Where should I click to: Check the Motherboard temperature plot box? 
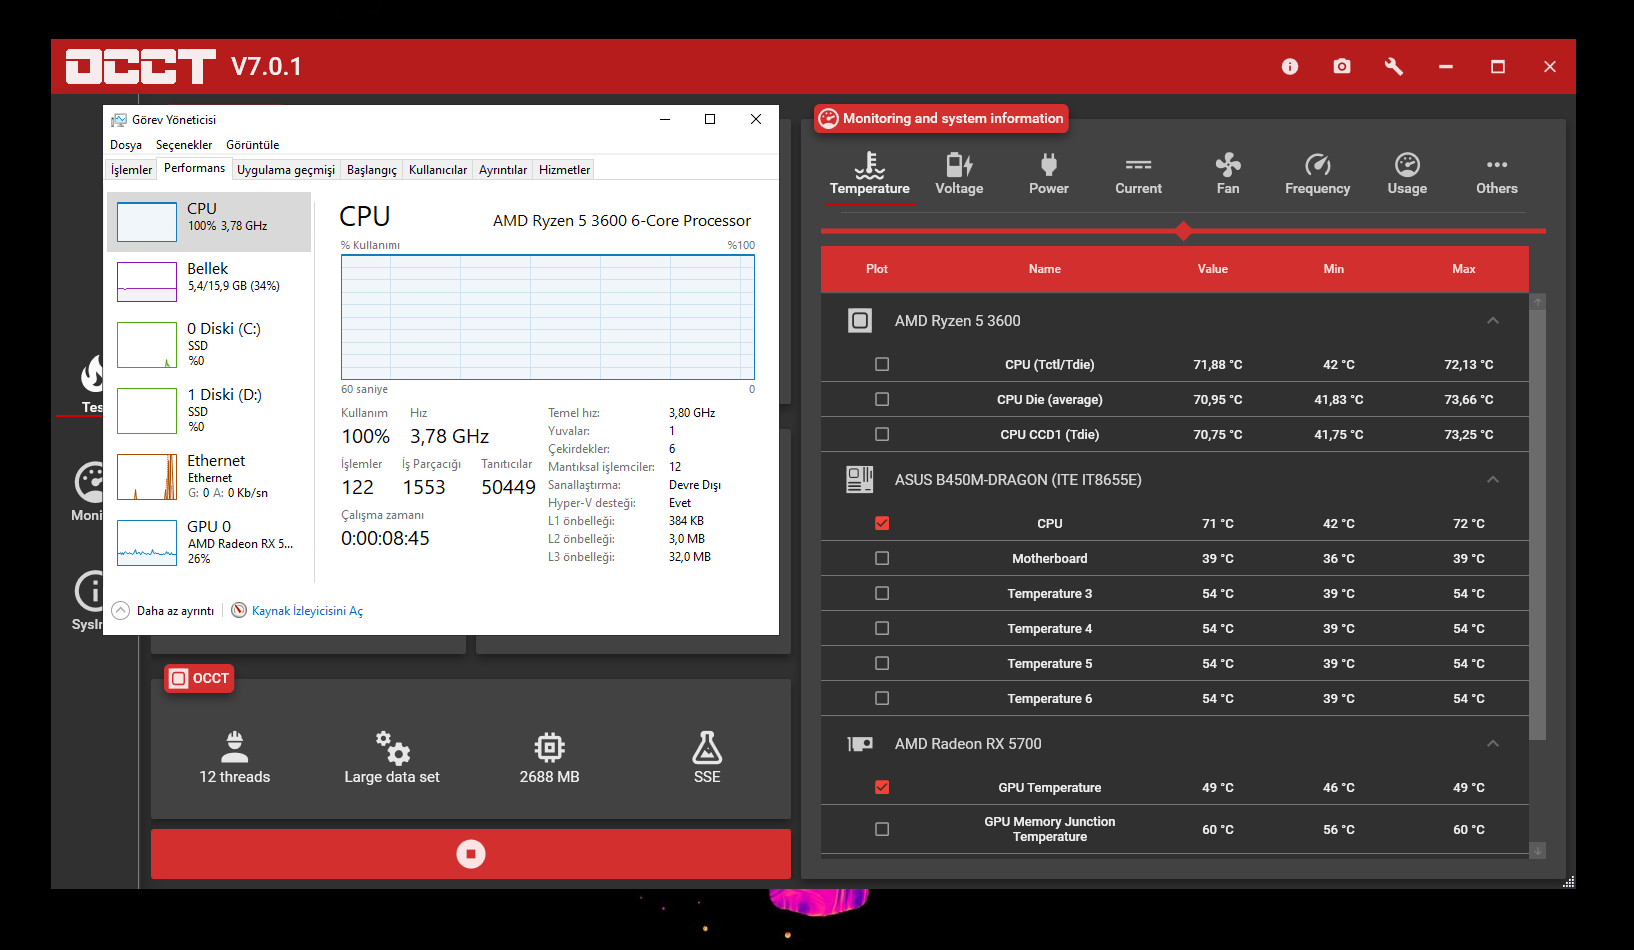tap(882, 558)
